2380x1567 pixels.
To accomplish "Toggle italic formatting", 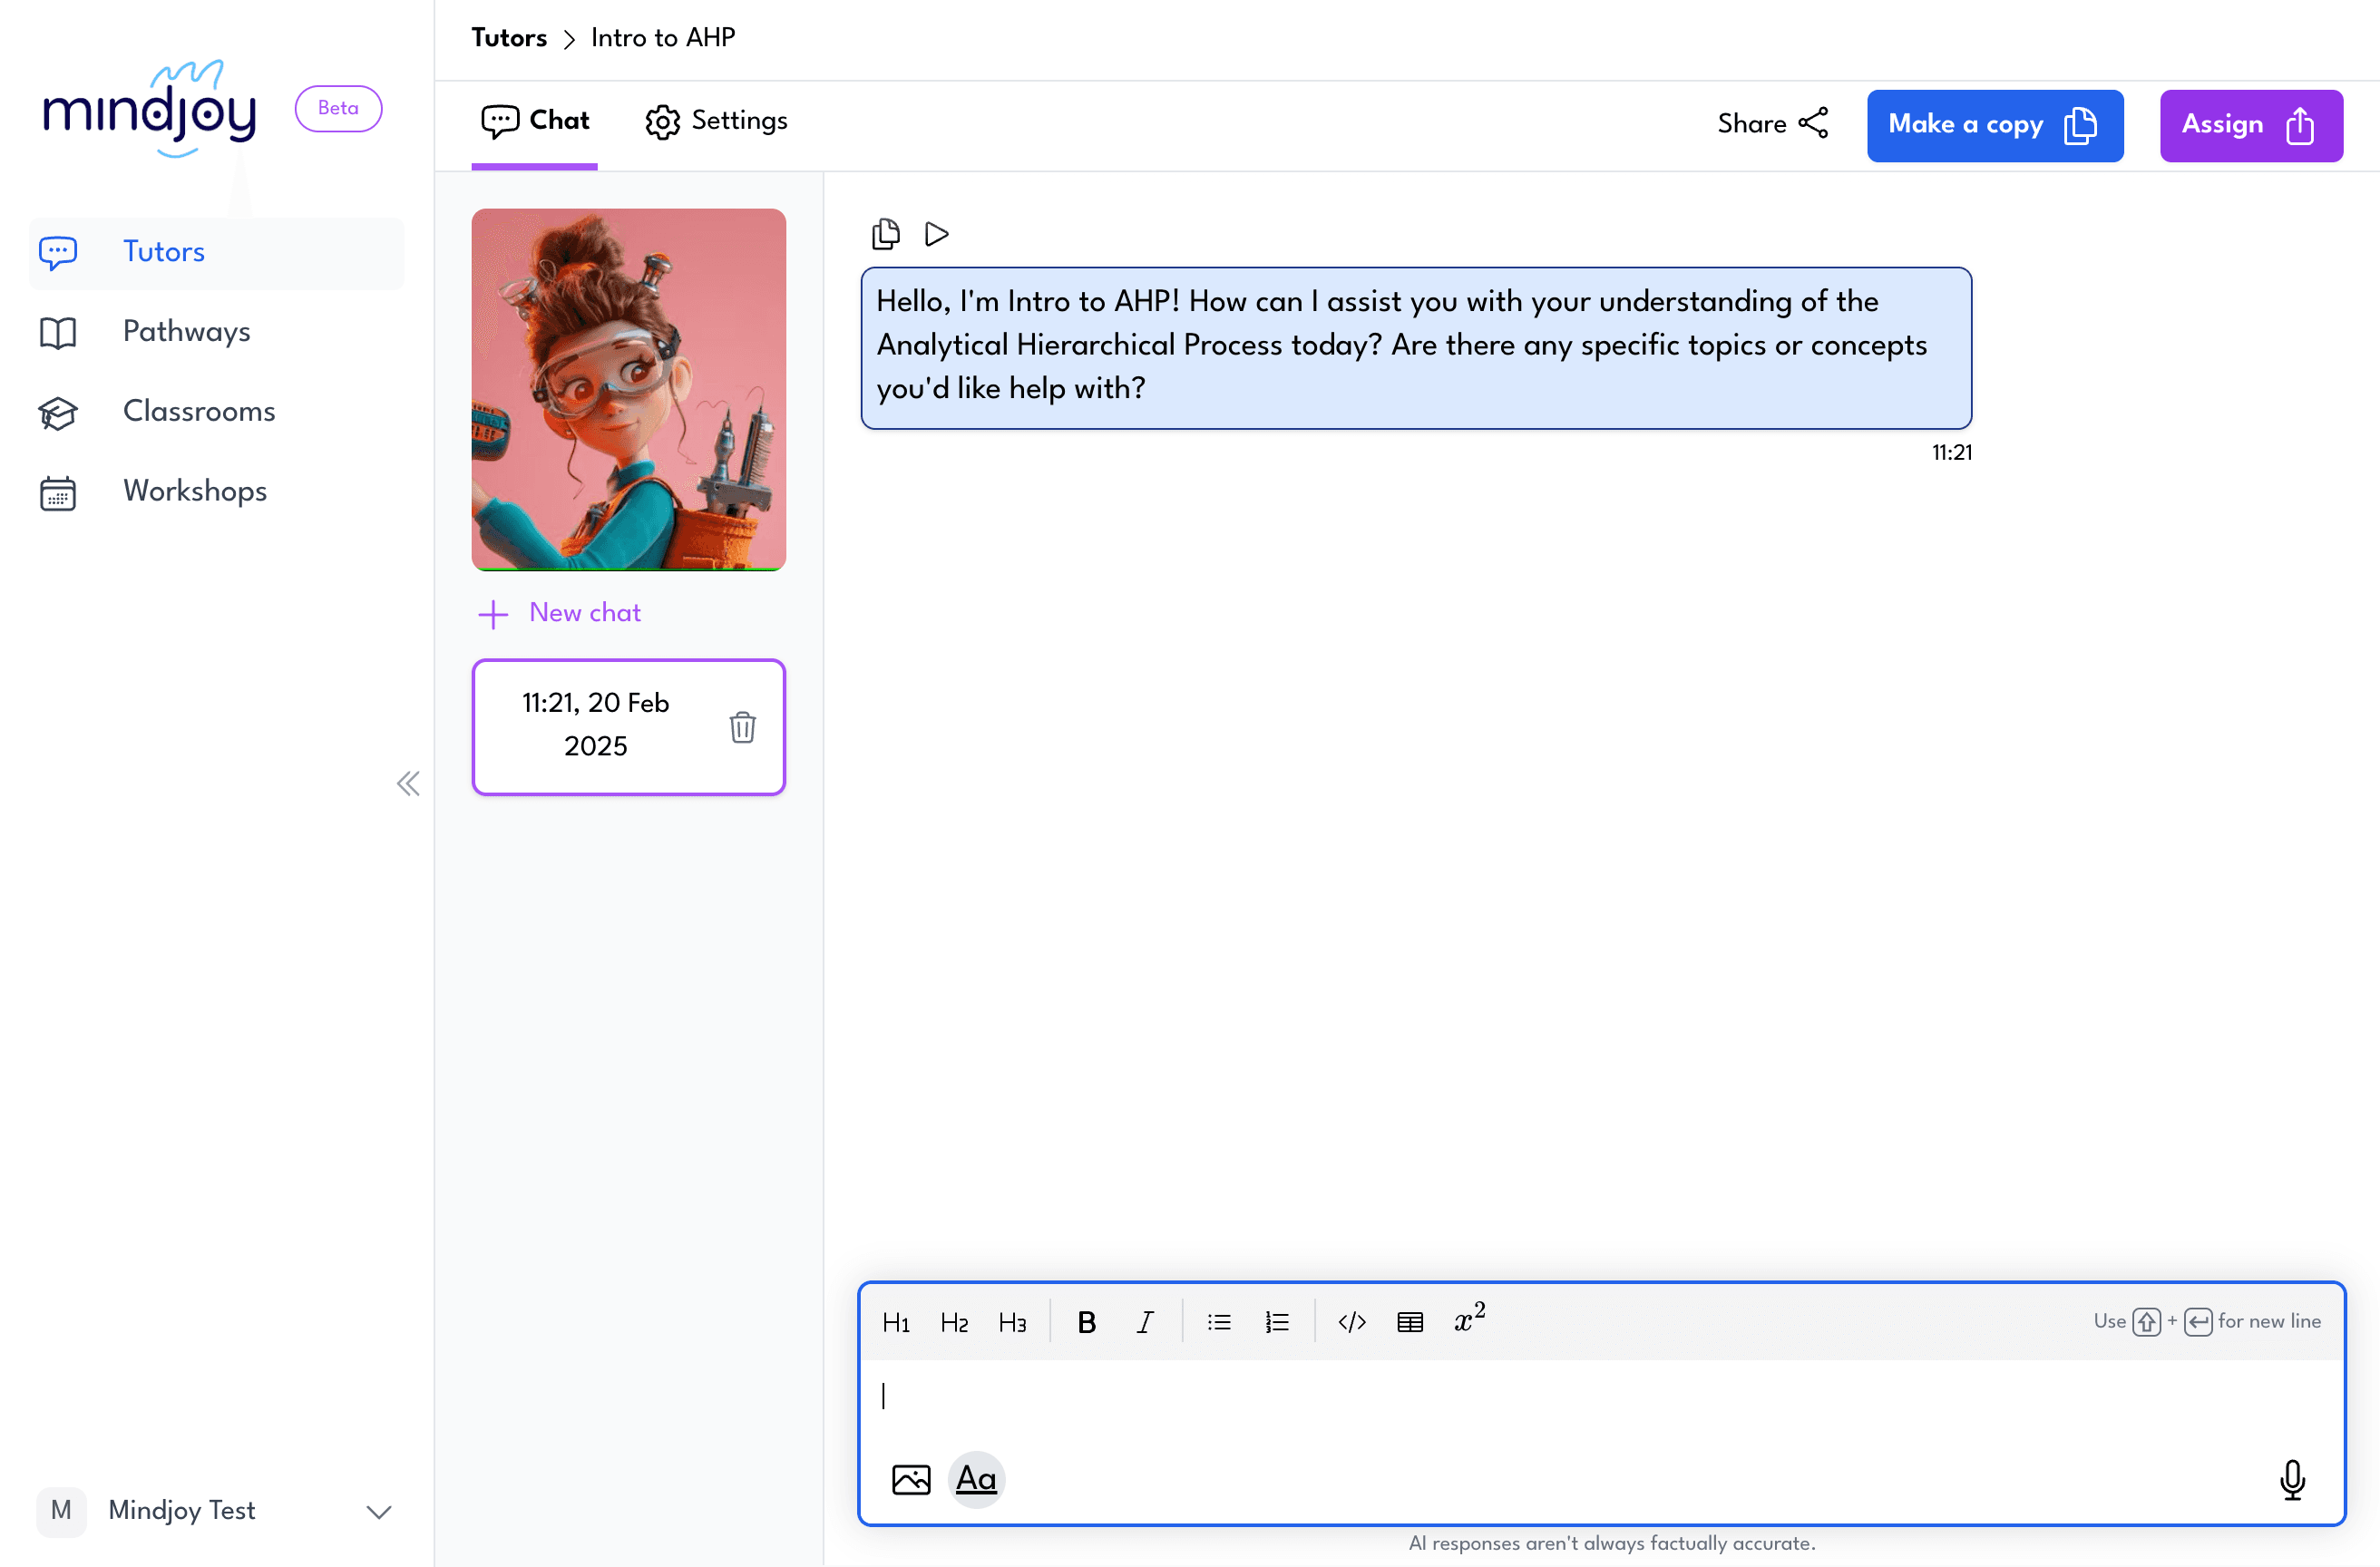I will pyautogui.click(x=1145, y=1322).
